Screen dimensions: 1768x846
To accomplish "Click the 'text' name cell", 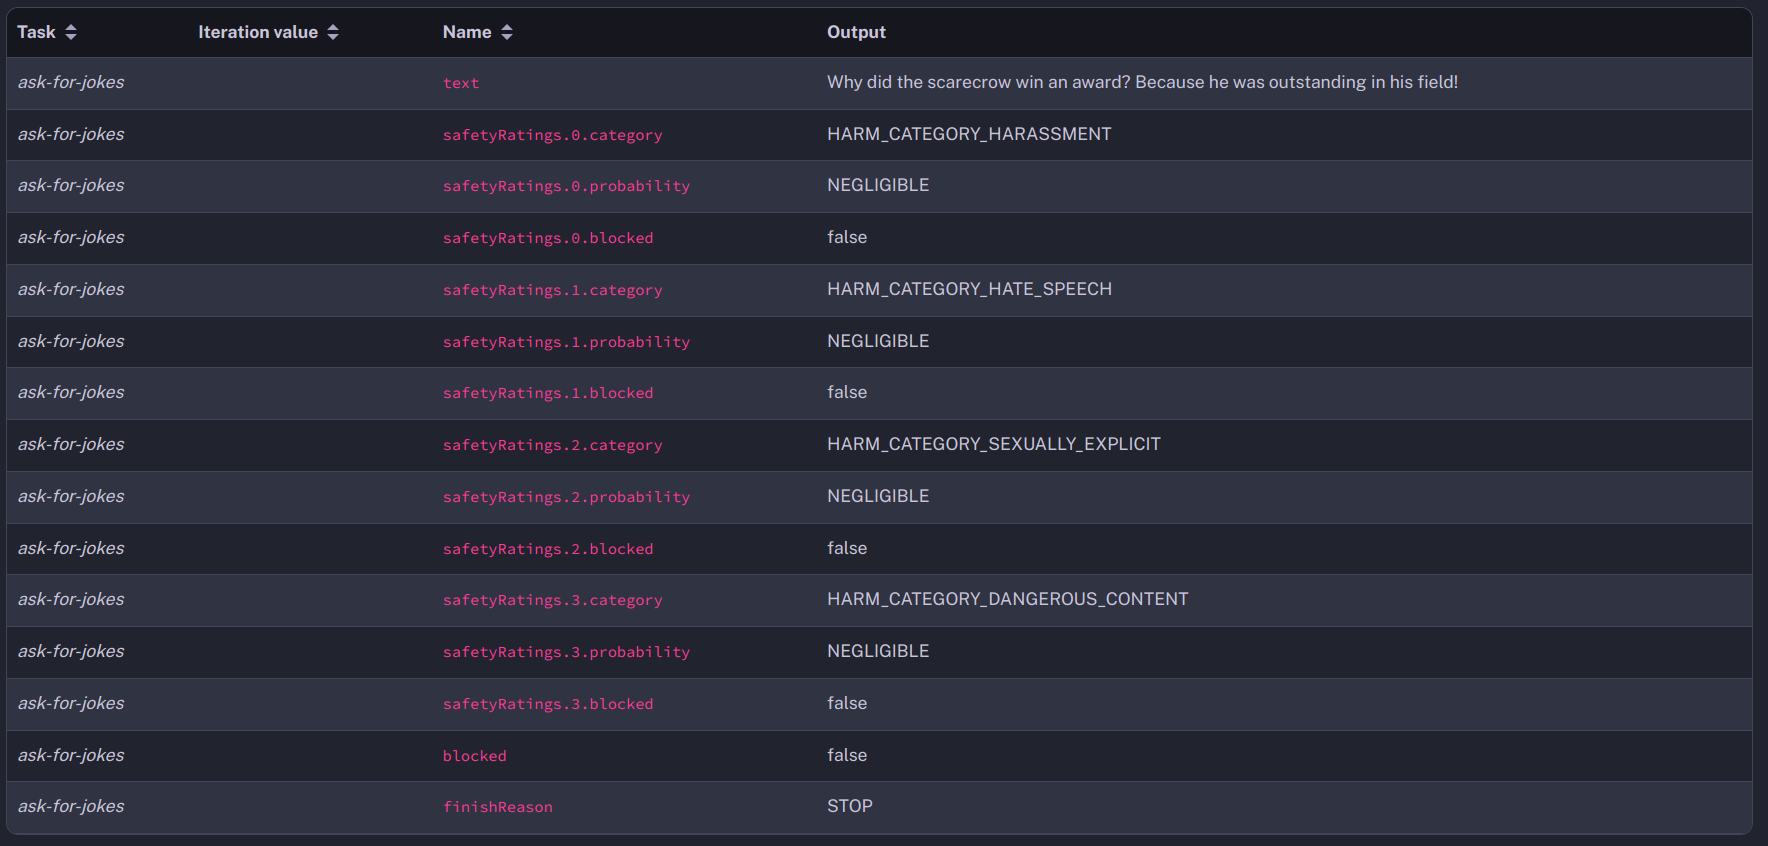I will (461, 83).
